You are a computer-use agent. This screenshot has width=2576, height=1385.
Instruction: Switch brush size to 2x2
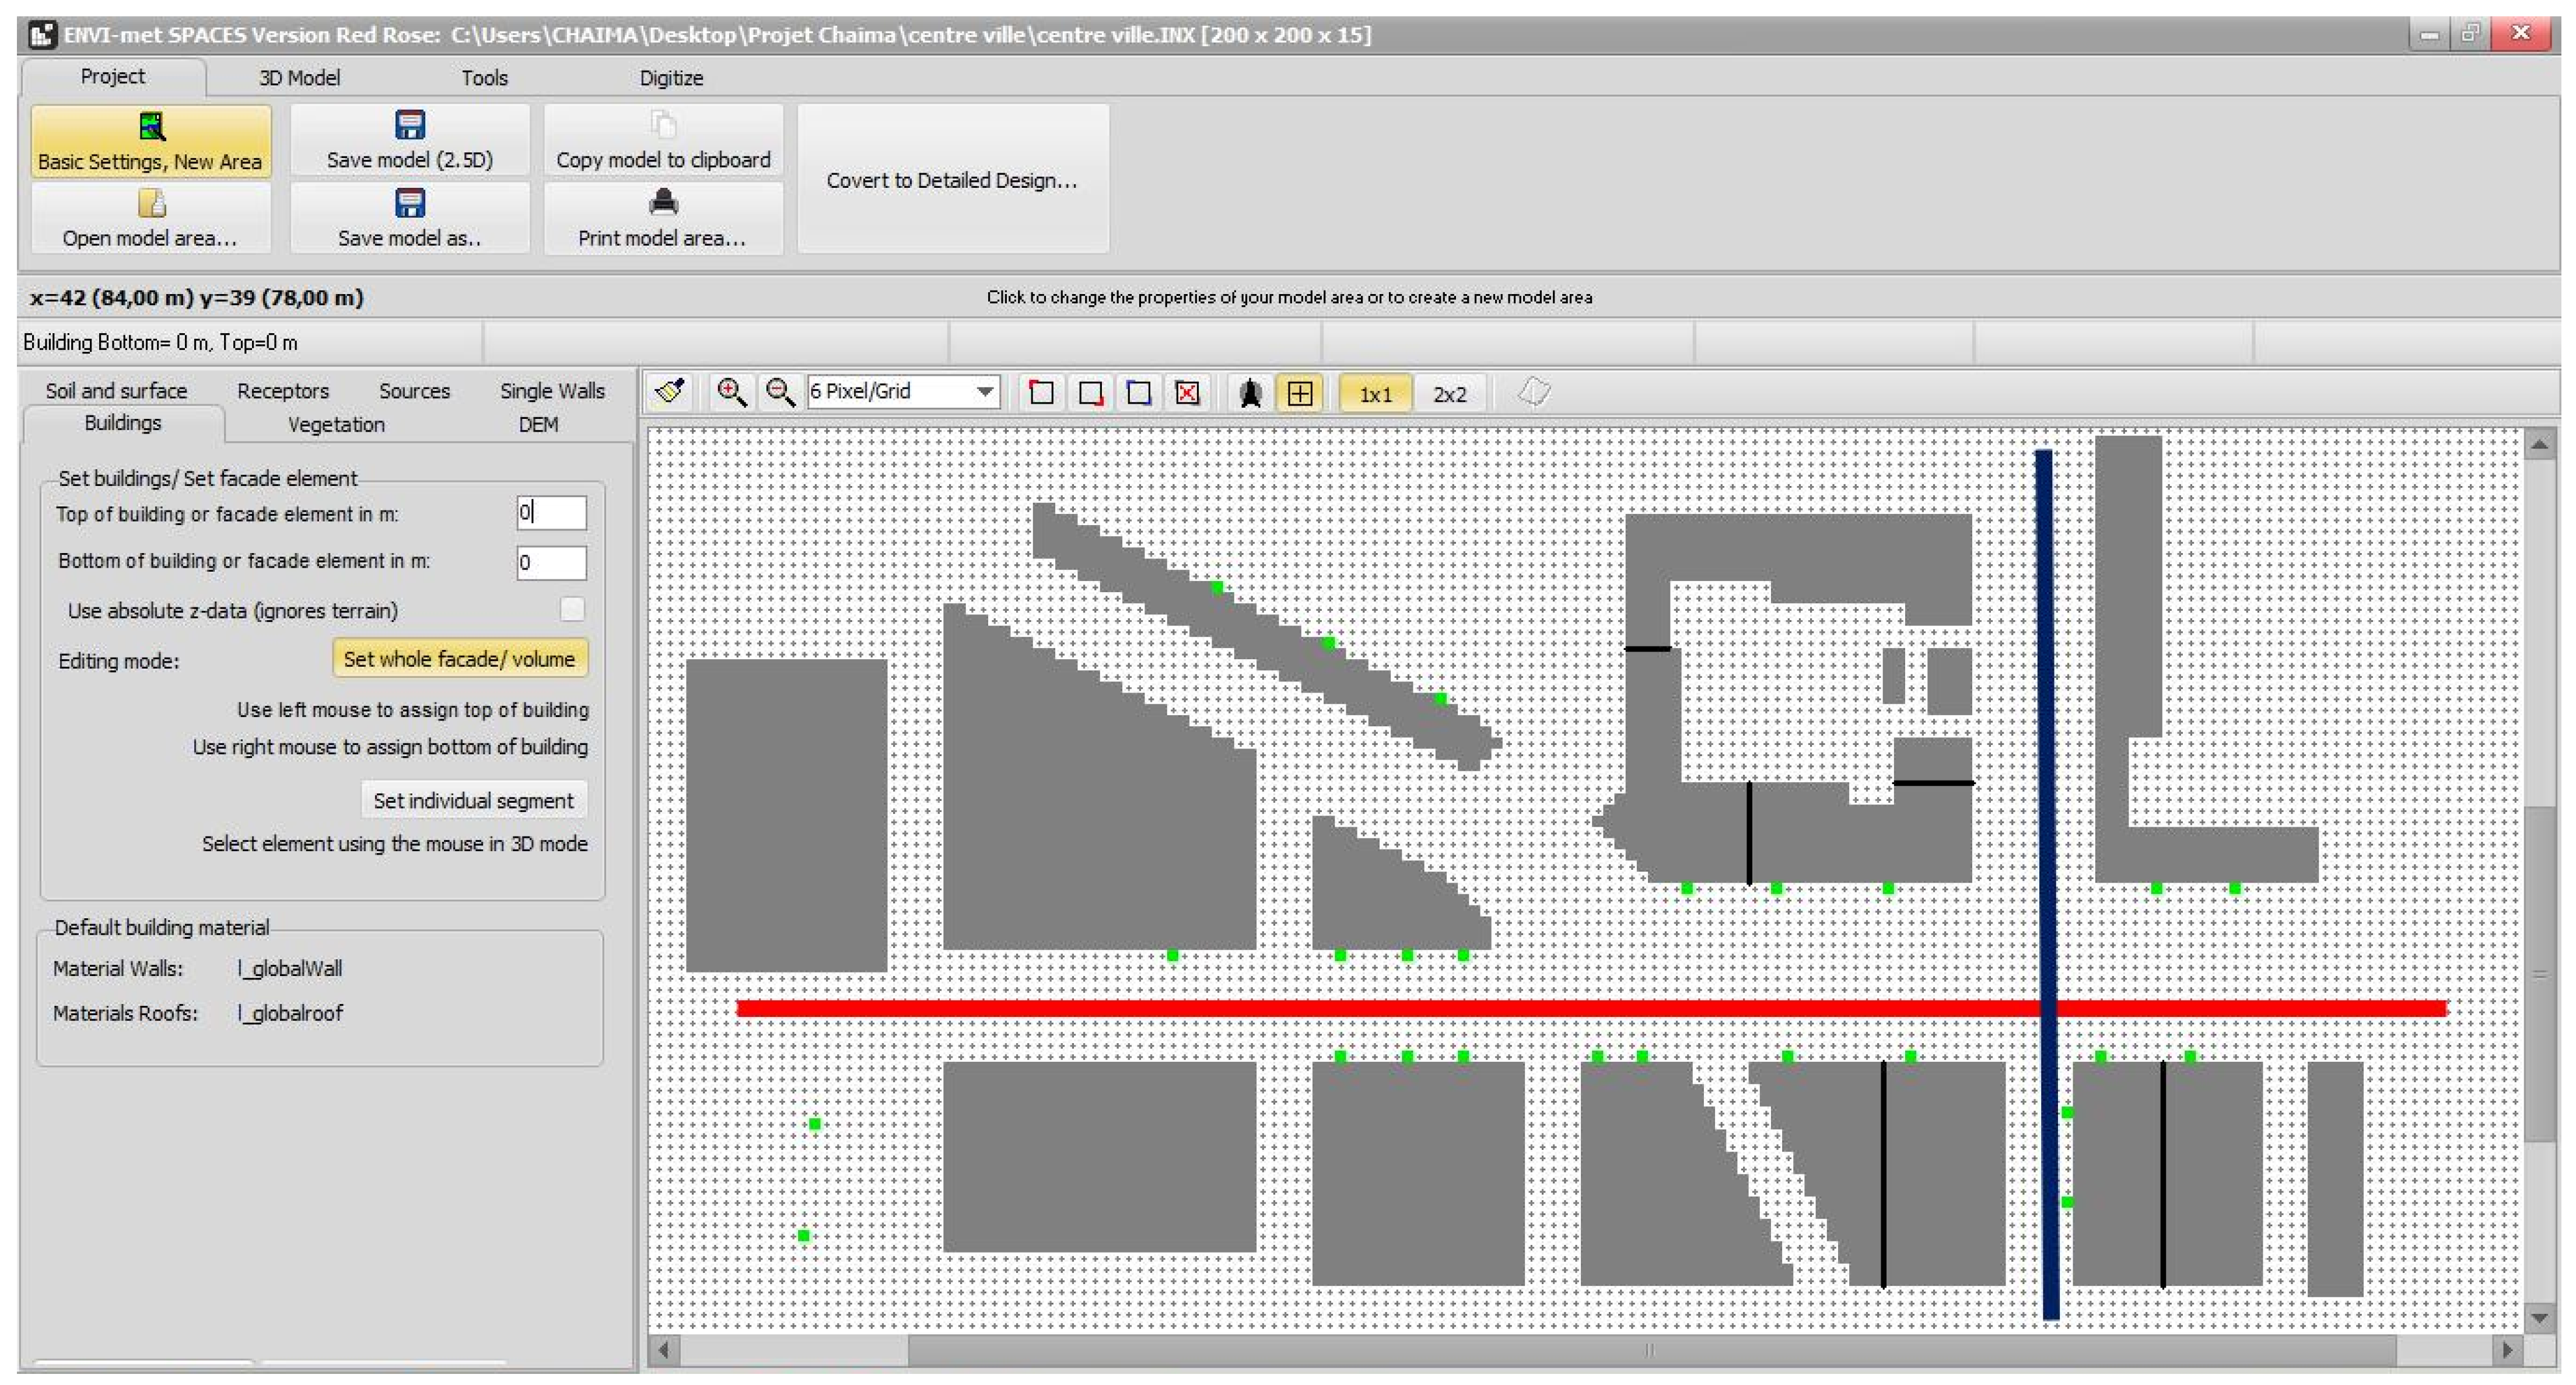(x=1449, y=394)
